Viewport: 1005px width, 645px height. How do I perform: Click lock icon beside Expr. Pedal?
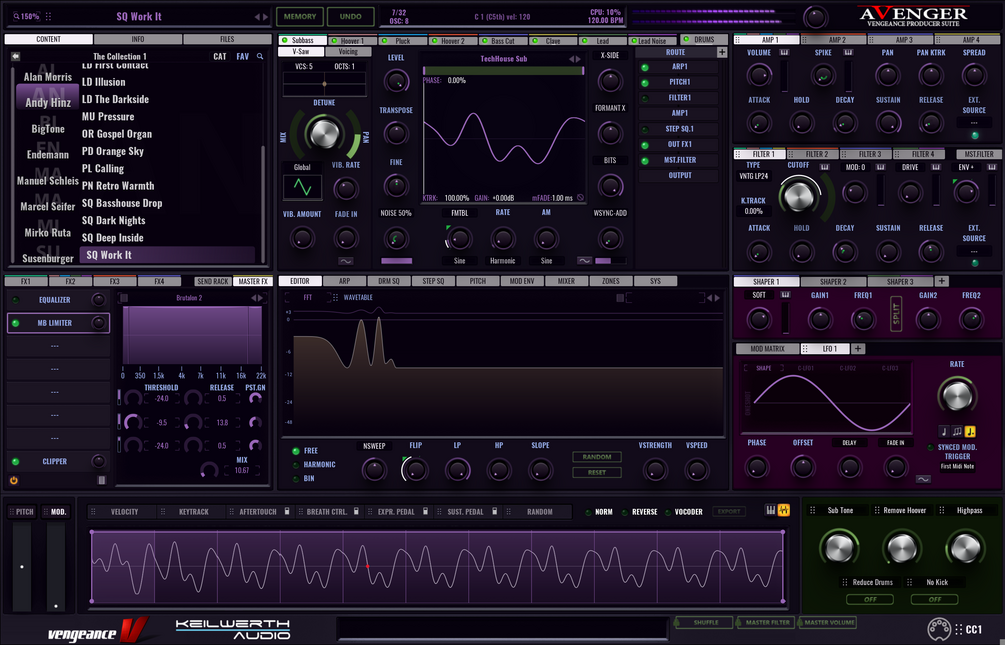pyautogui.click(x=425, y=512)
